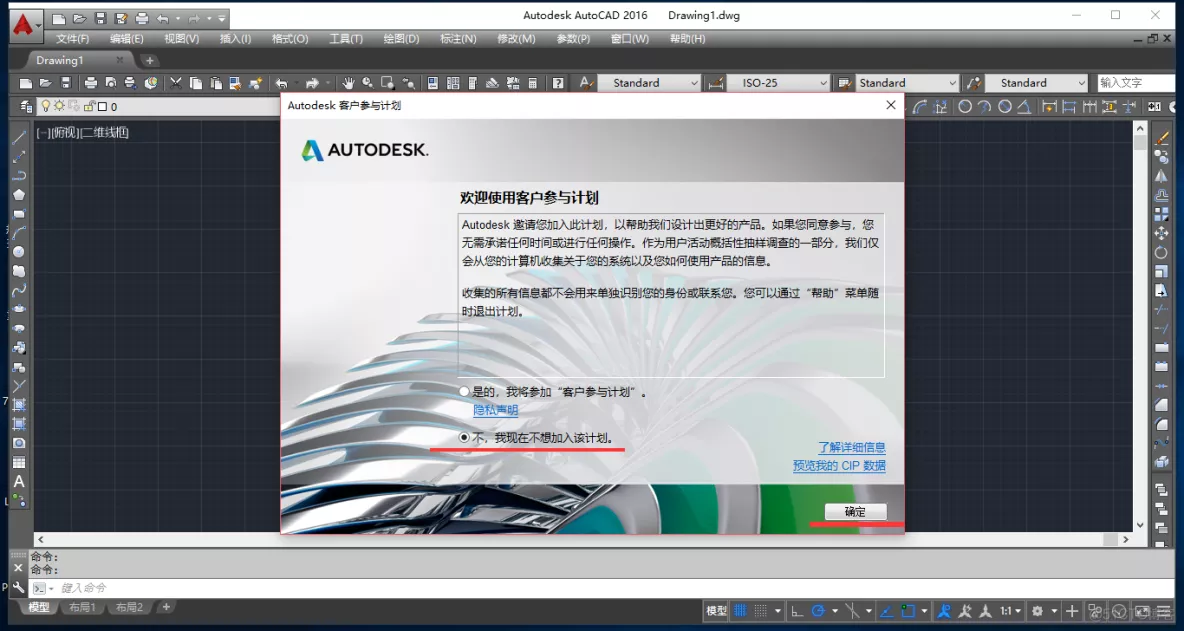This screenshot has width=1184, height=631.
Task: Add new layout with plus next to 布局2
Action: point(166,606)
